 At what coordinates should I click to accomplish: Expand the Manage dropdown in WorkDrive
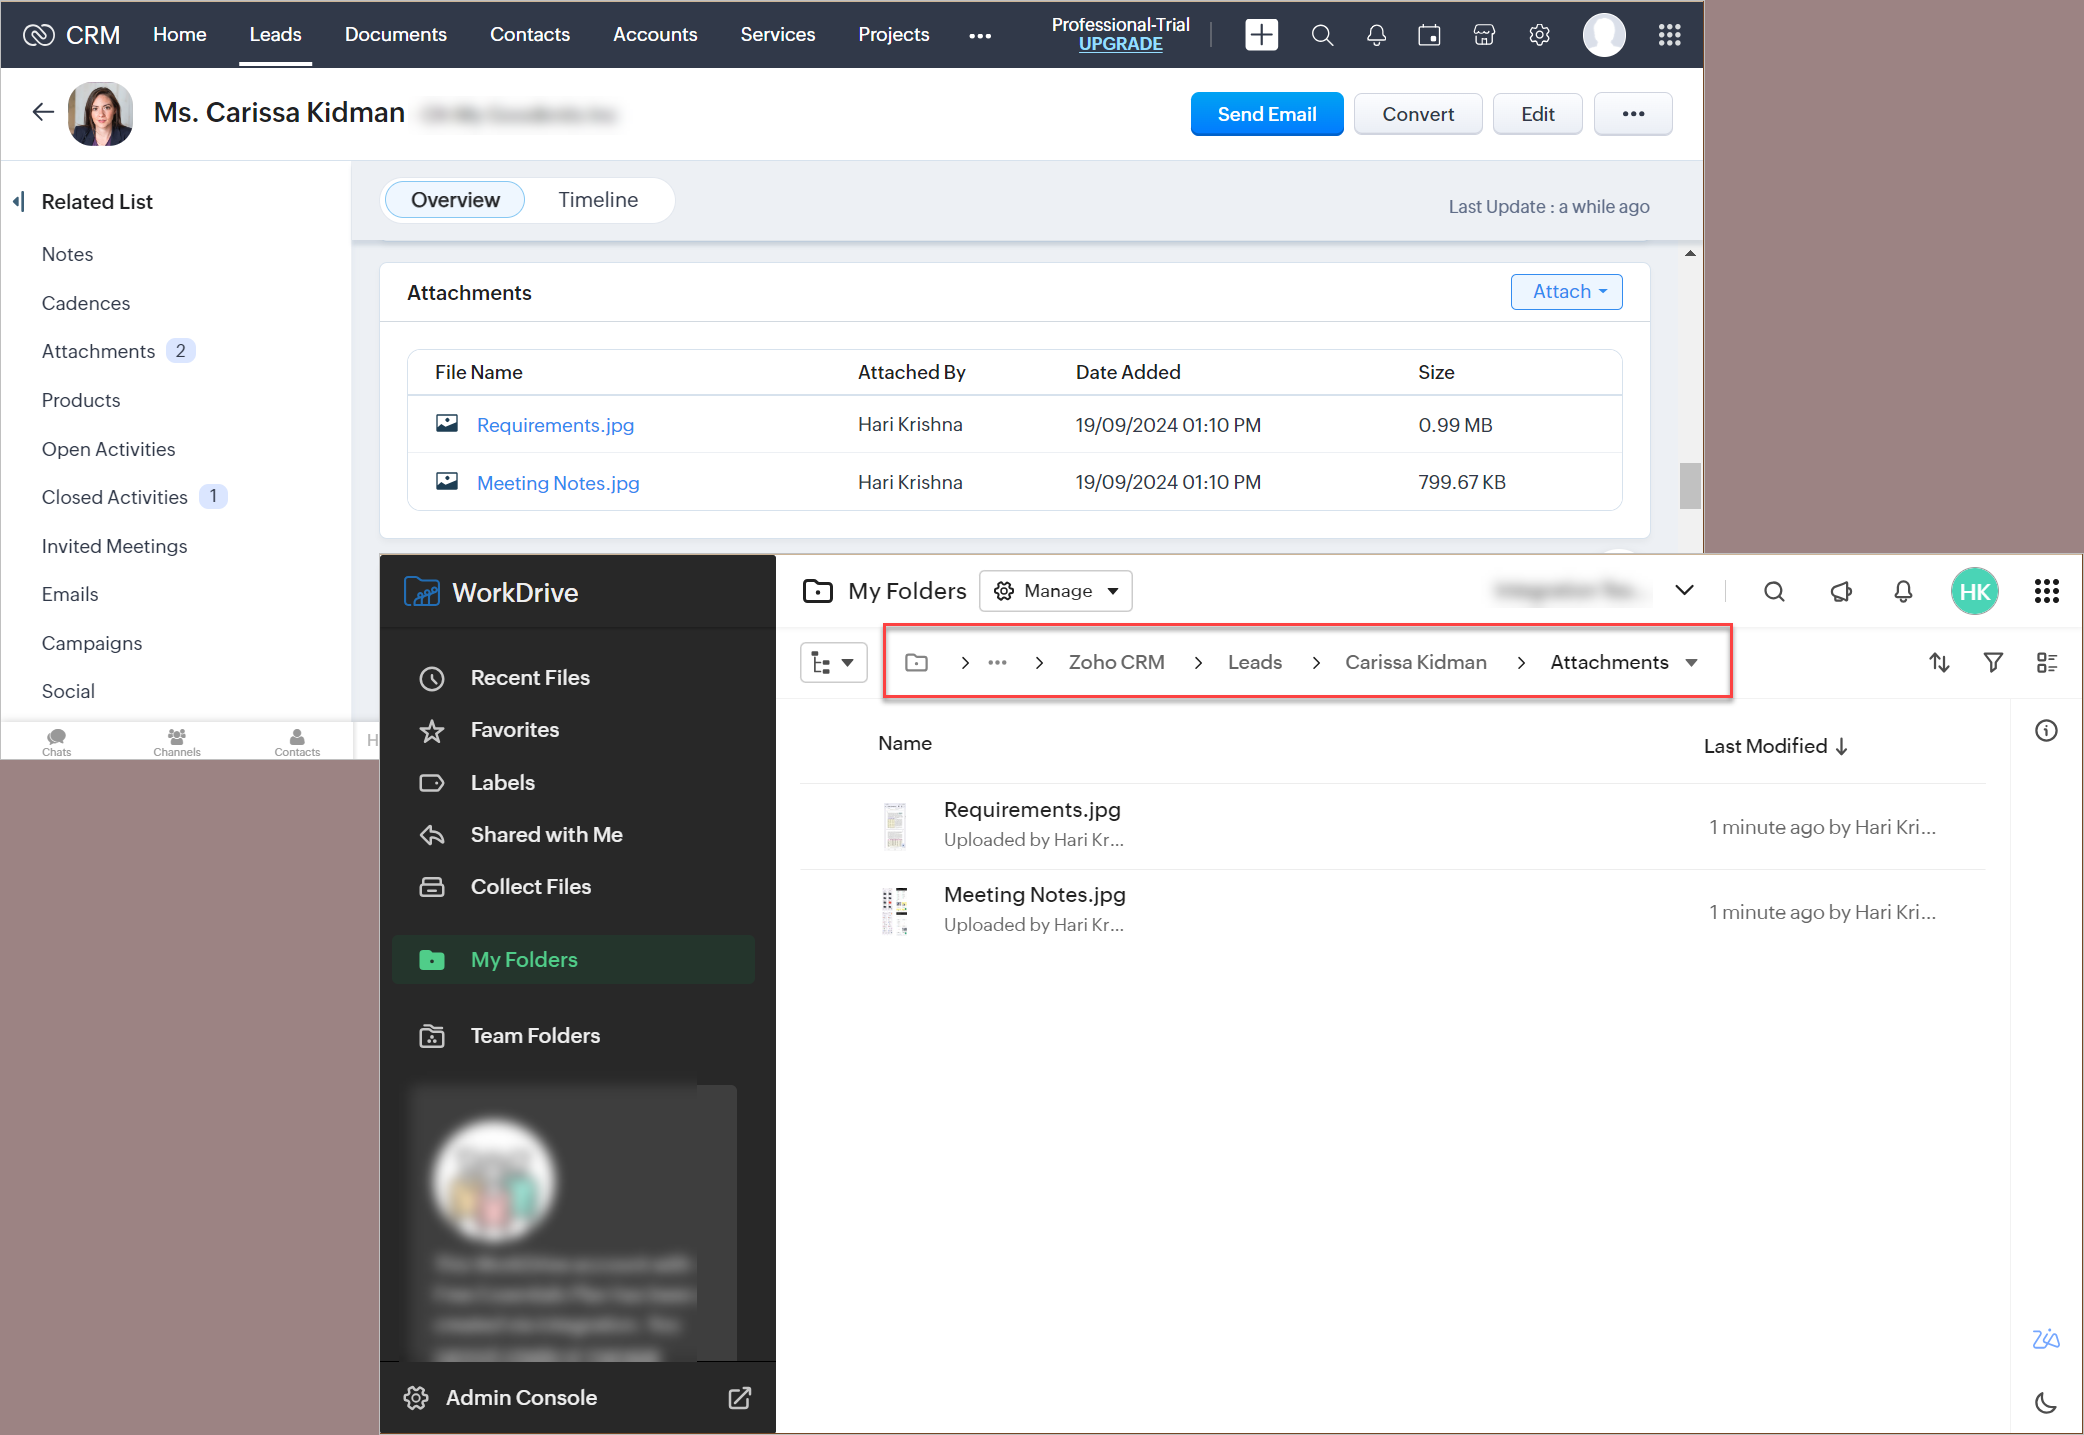pyautogui.click(x=1056, y=591)
